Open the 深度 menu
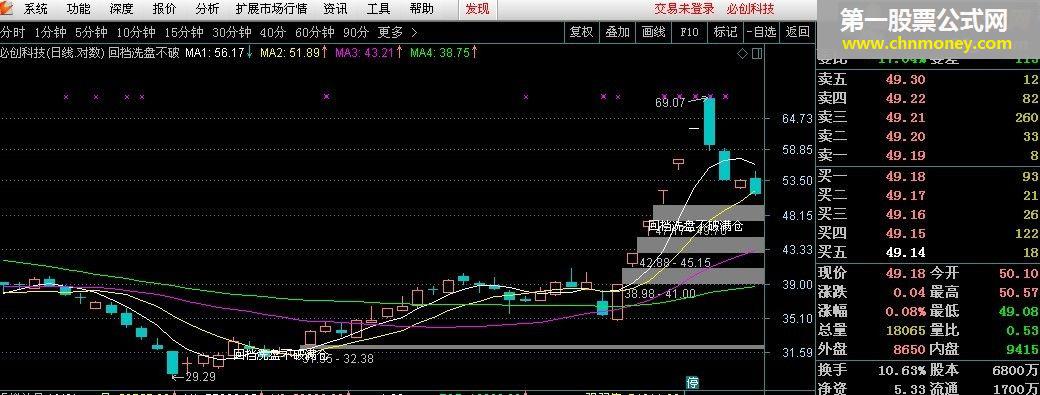1040x395 pixels. pyautogui.click(x=121, y=9)
